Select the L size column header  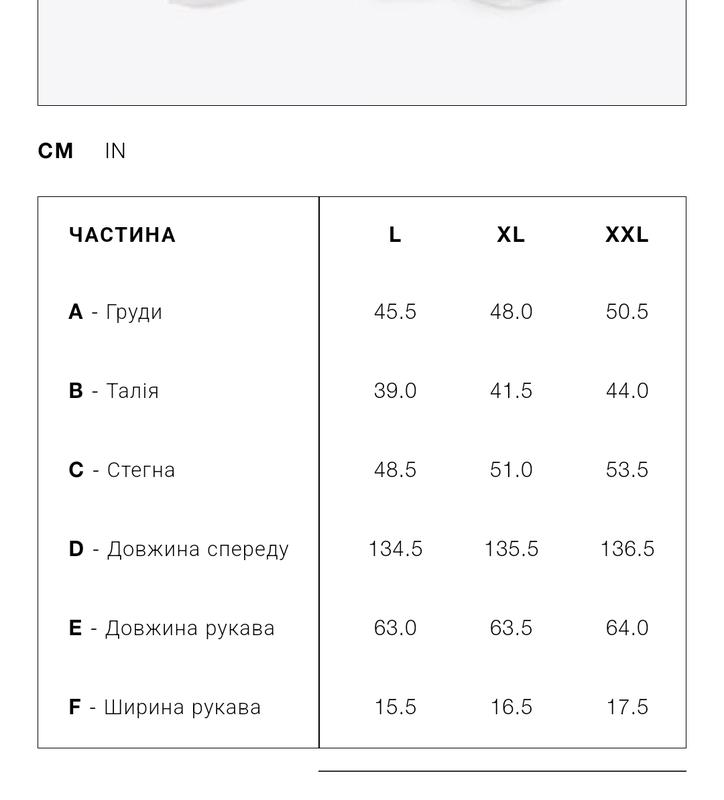[395, 235]
